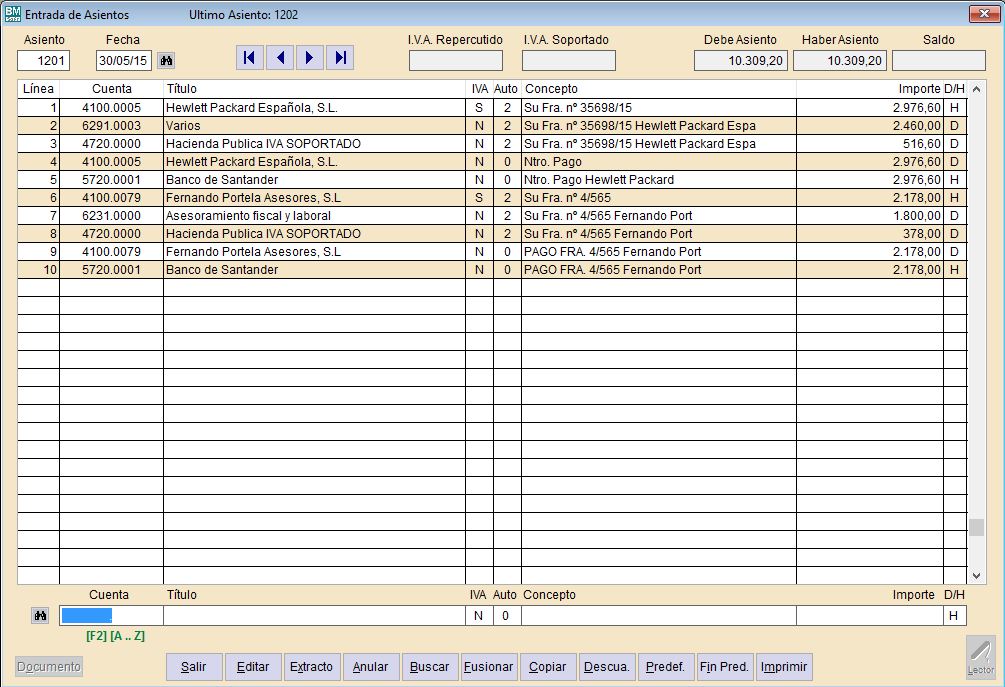Click the Imprimir button
Image resolution: width=1005 pixels, height=687 pixels.
pos(784,667)
